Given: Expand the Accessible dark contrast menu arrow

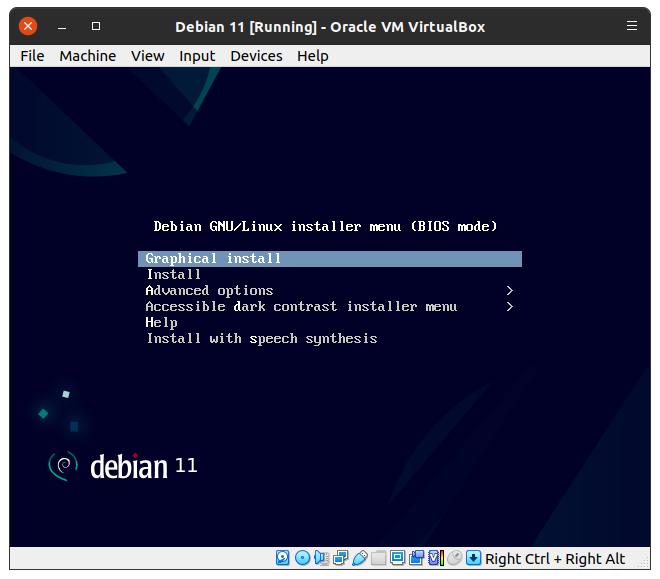Looking at the screenshot, I should click(510, 307).
